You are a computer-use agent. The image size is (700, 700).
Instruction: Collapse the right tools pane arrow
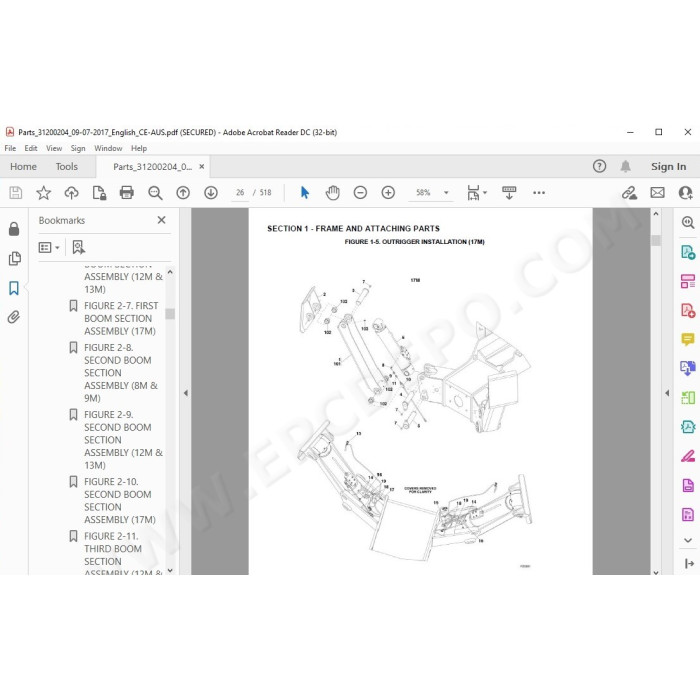pyautogui.click(x=667, y=393)
